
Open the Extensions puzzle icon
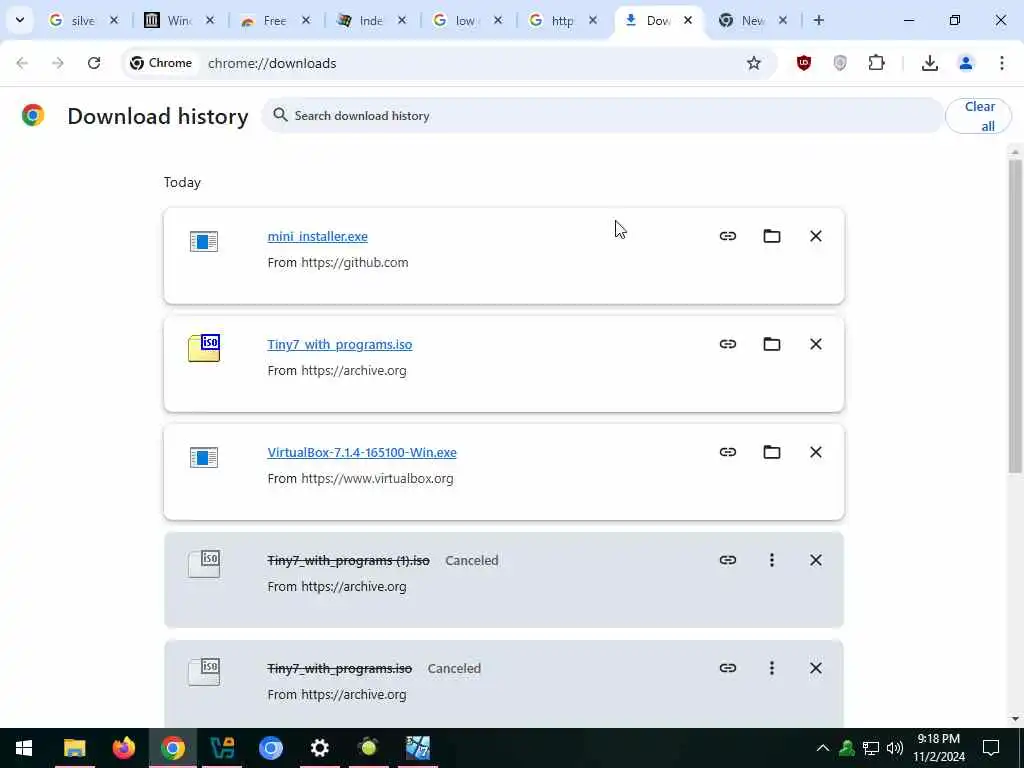(876, 63)
